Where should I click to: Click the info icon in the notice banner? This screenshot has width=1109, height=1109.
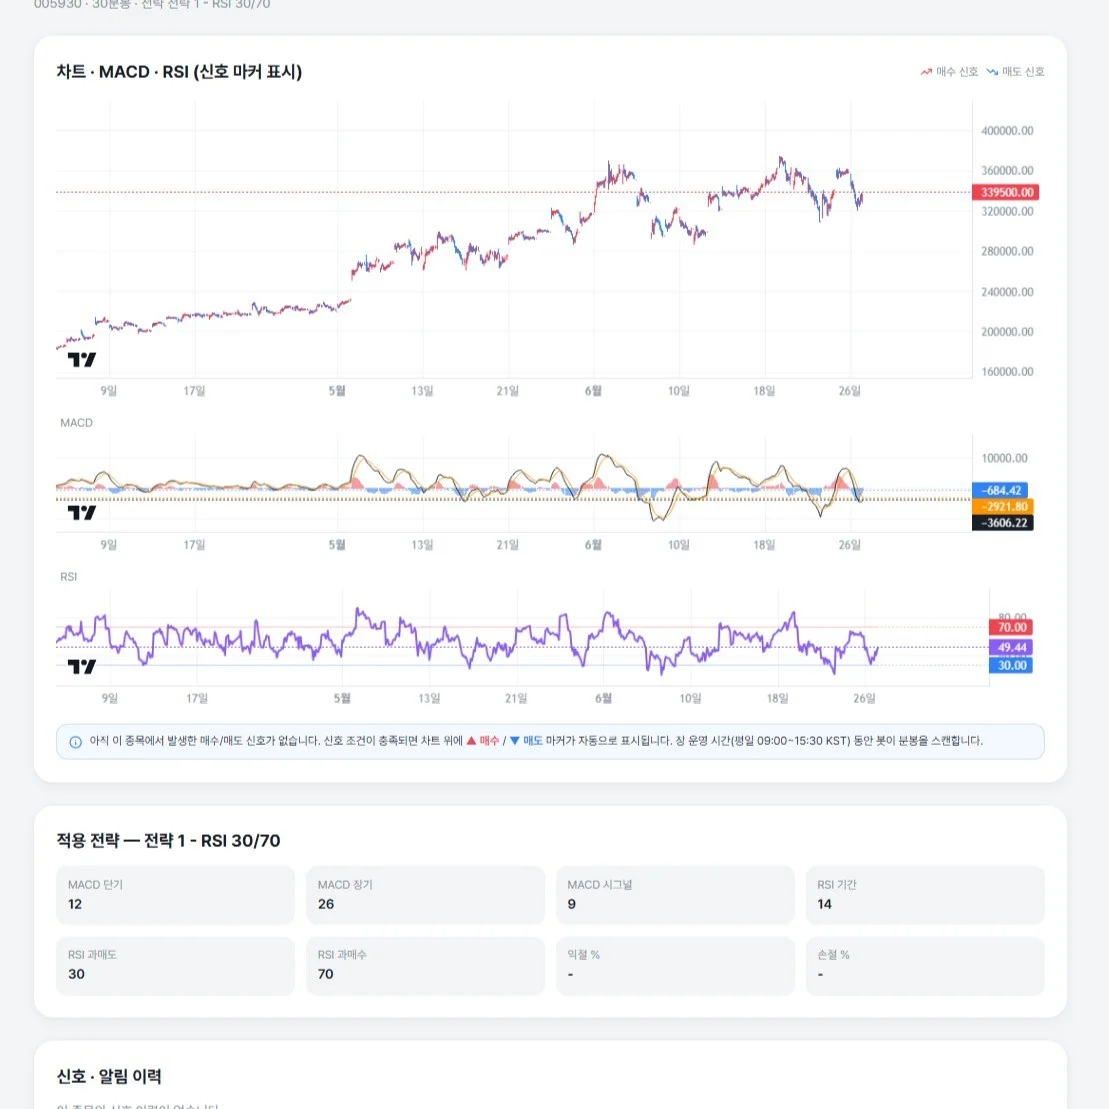75,742
